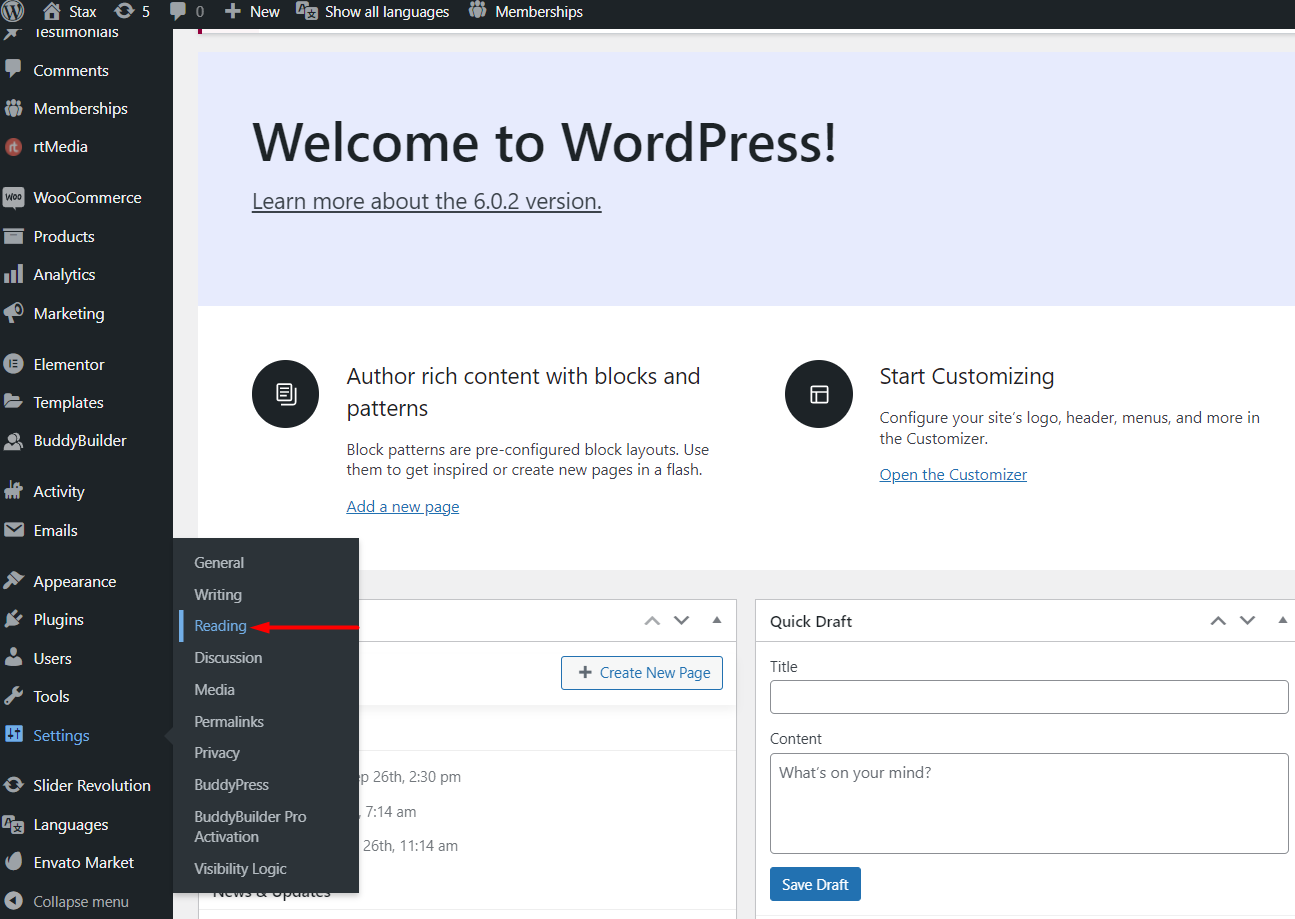Move the Quick Draft widget up using its arrow
Image resolution: width=1295 pixels, height=919 pixels.
point(1217,620)
